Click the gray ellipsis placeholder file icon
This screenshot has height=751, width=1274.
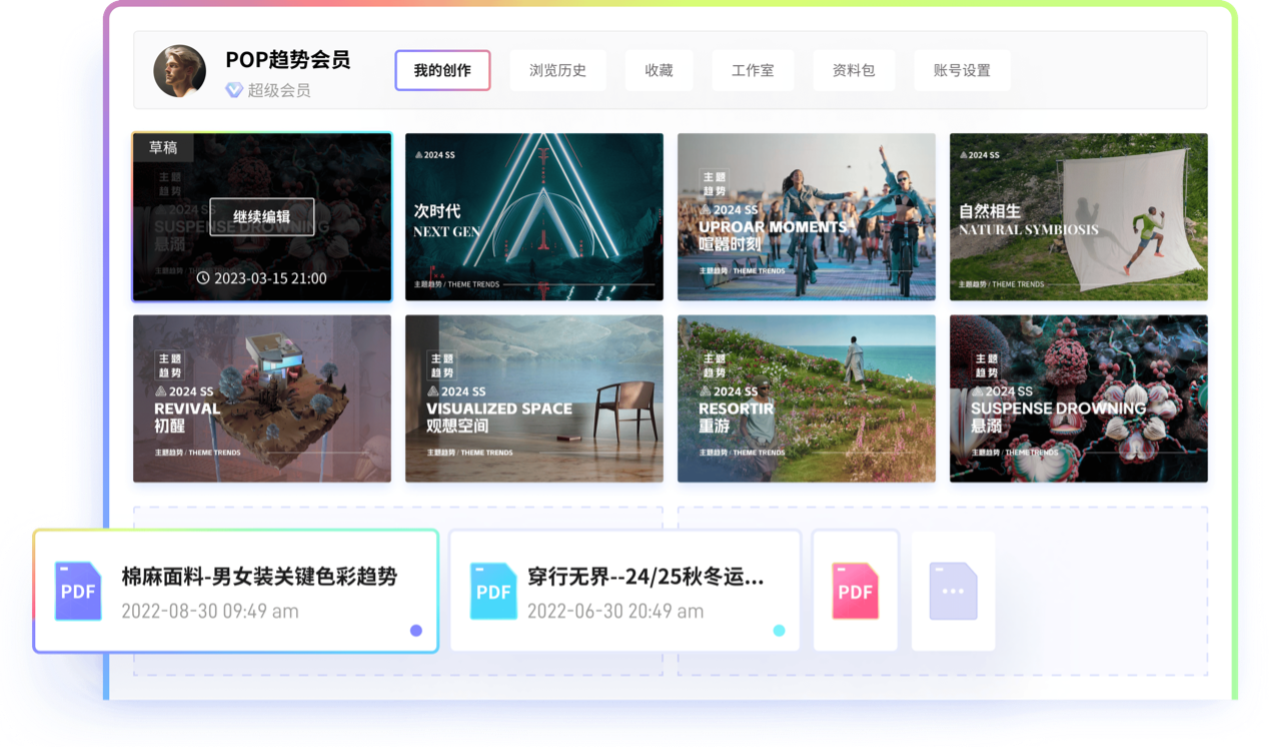click(x=953, y=591)
